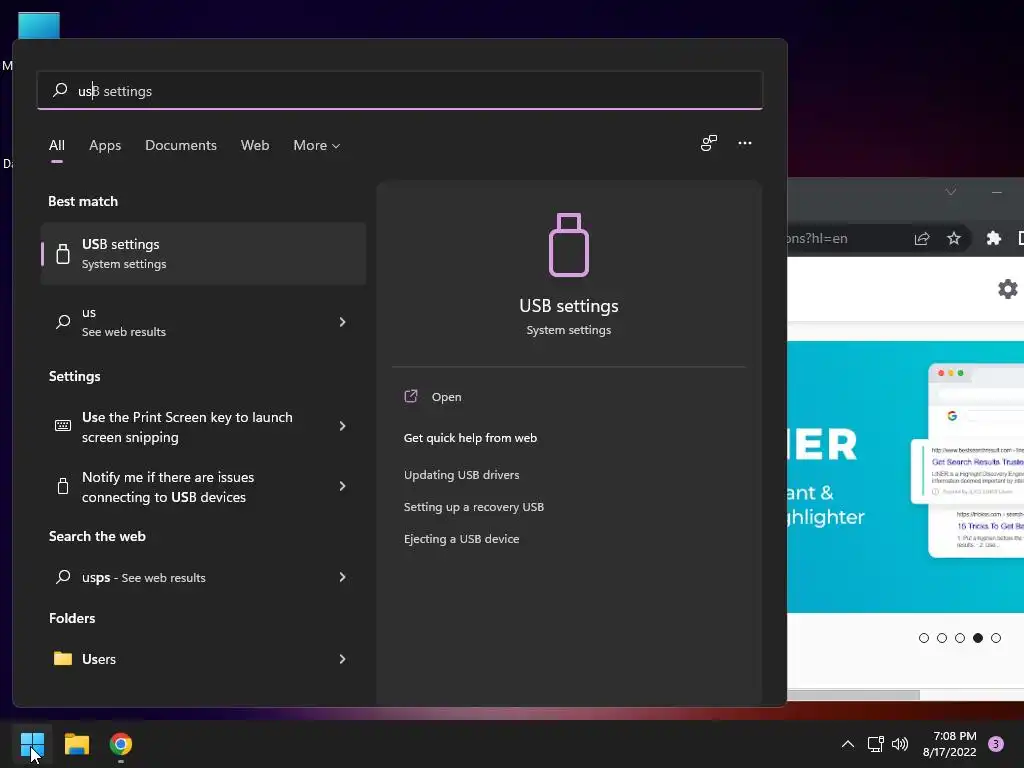Viewport: 1024px width, 768px height.
Task: Click the 'USB settings' title in preview pane
Action: click(569, 306)
